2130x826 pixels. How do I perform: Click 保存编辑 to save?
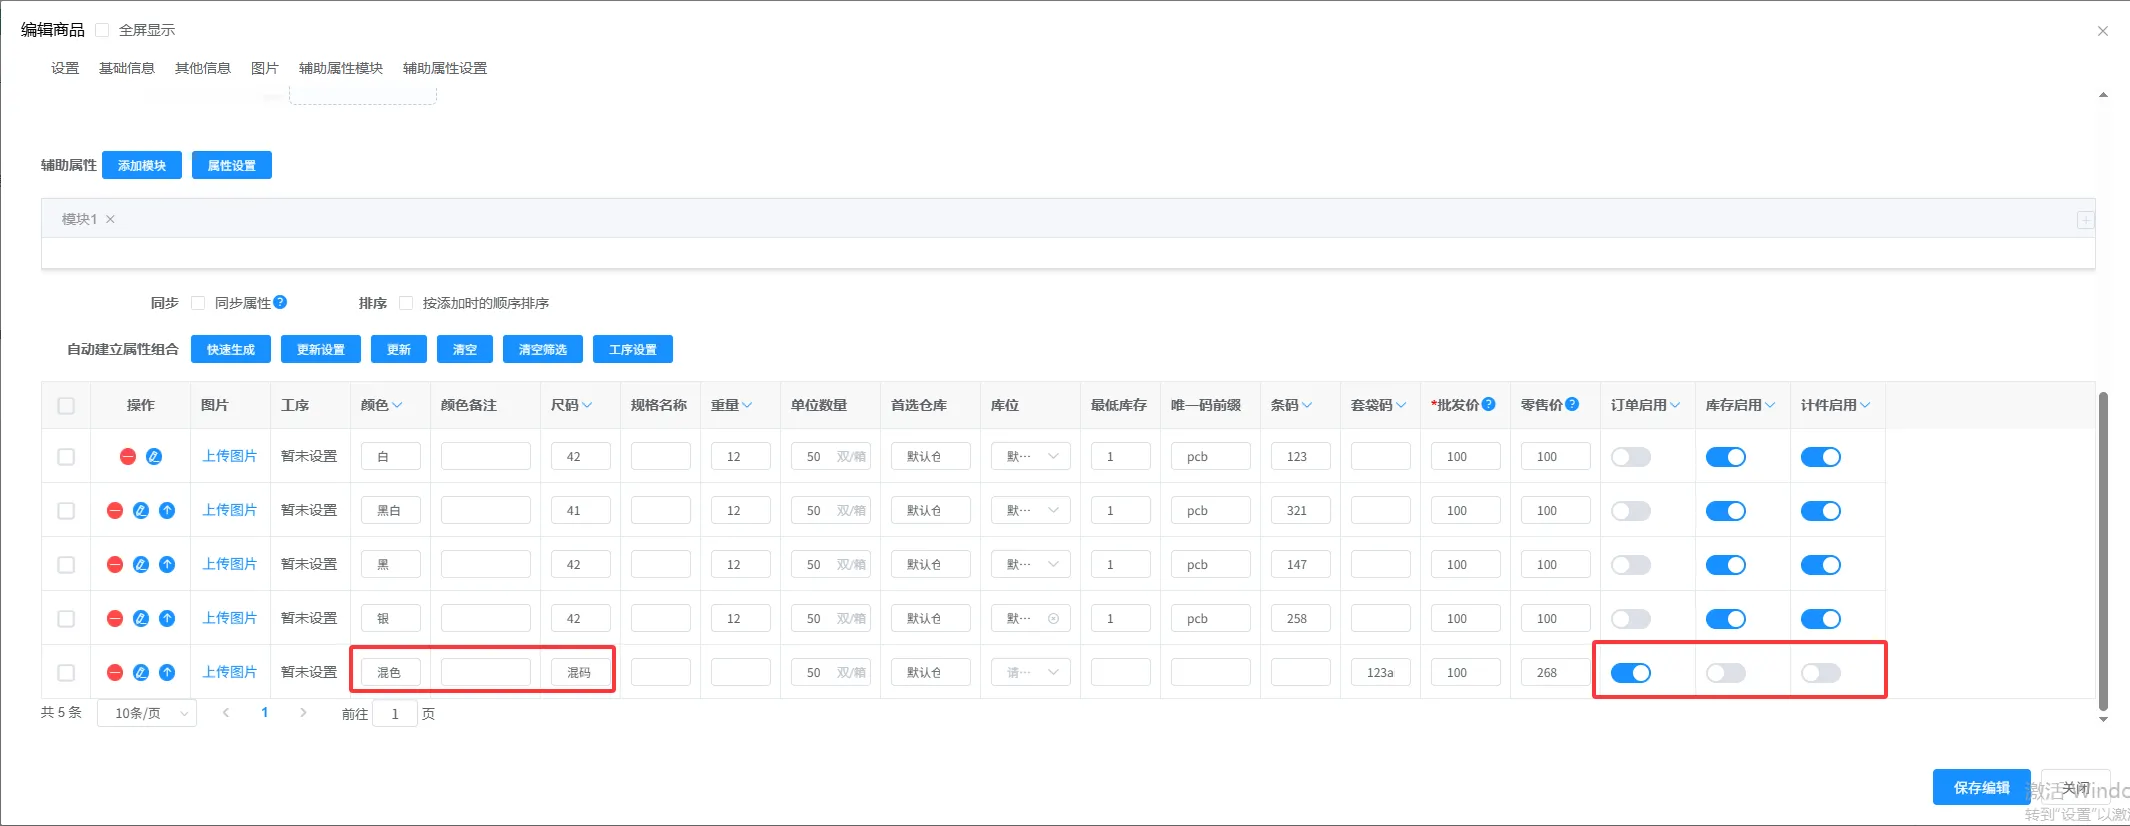[x=1982, y=787]
